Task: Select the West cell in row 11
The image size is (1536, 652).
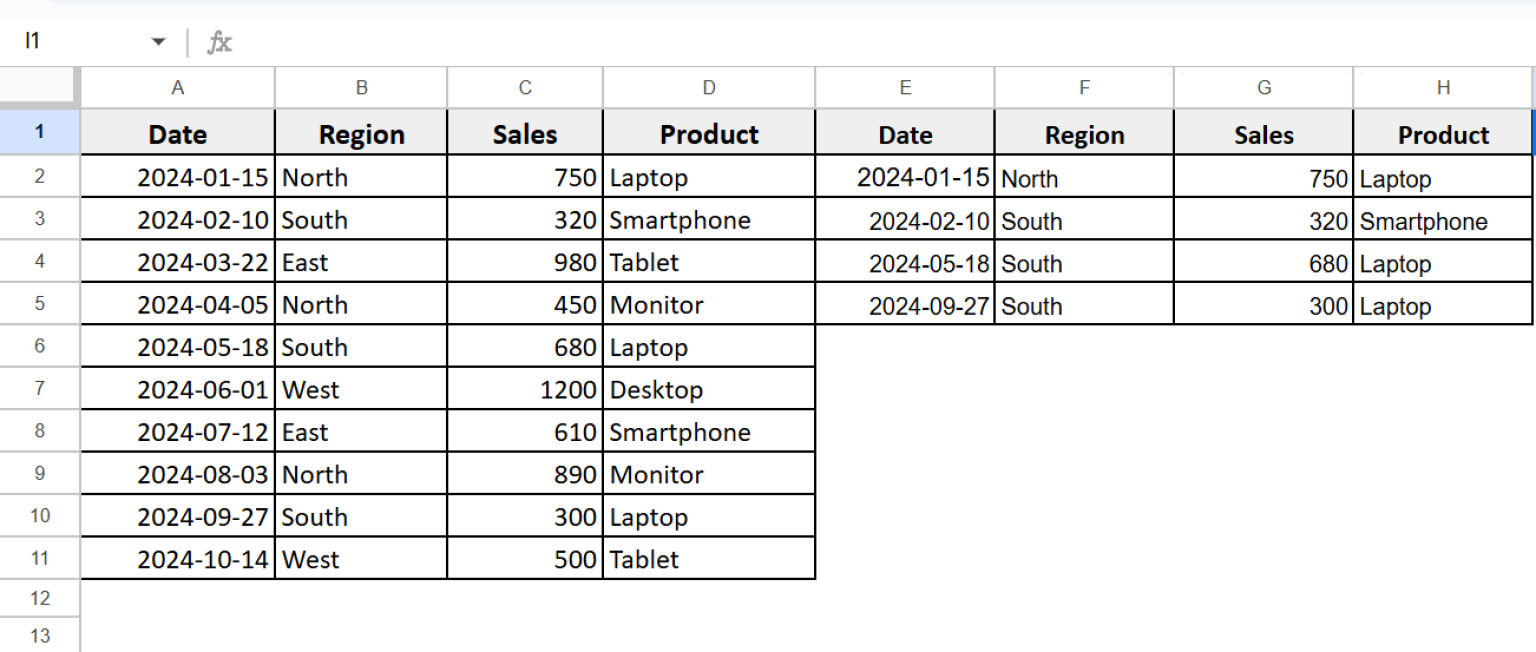Action: click(360, 558)
